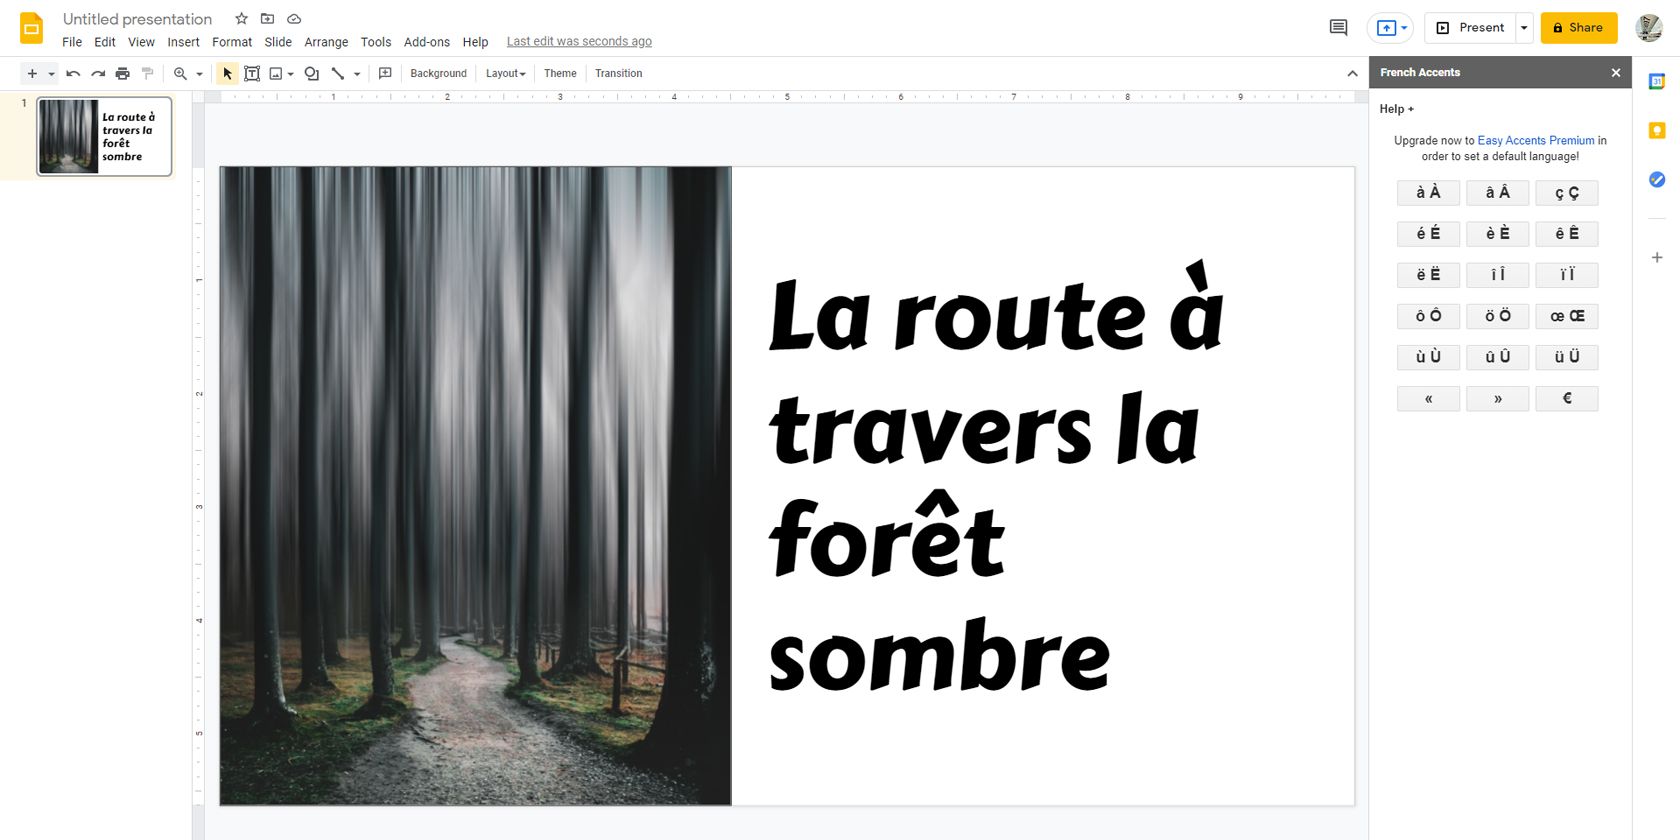Insert the ç Ç accent character
The height and width of the screenshot is (840, 1680).
[x=1566, y=193]
